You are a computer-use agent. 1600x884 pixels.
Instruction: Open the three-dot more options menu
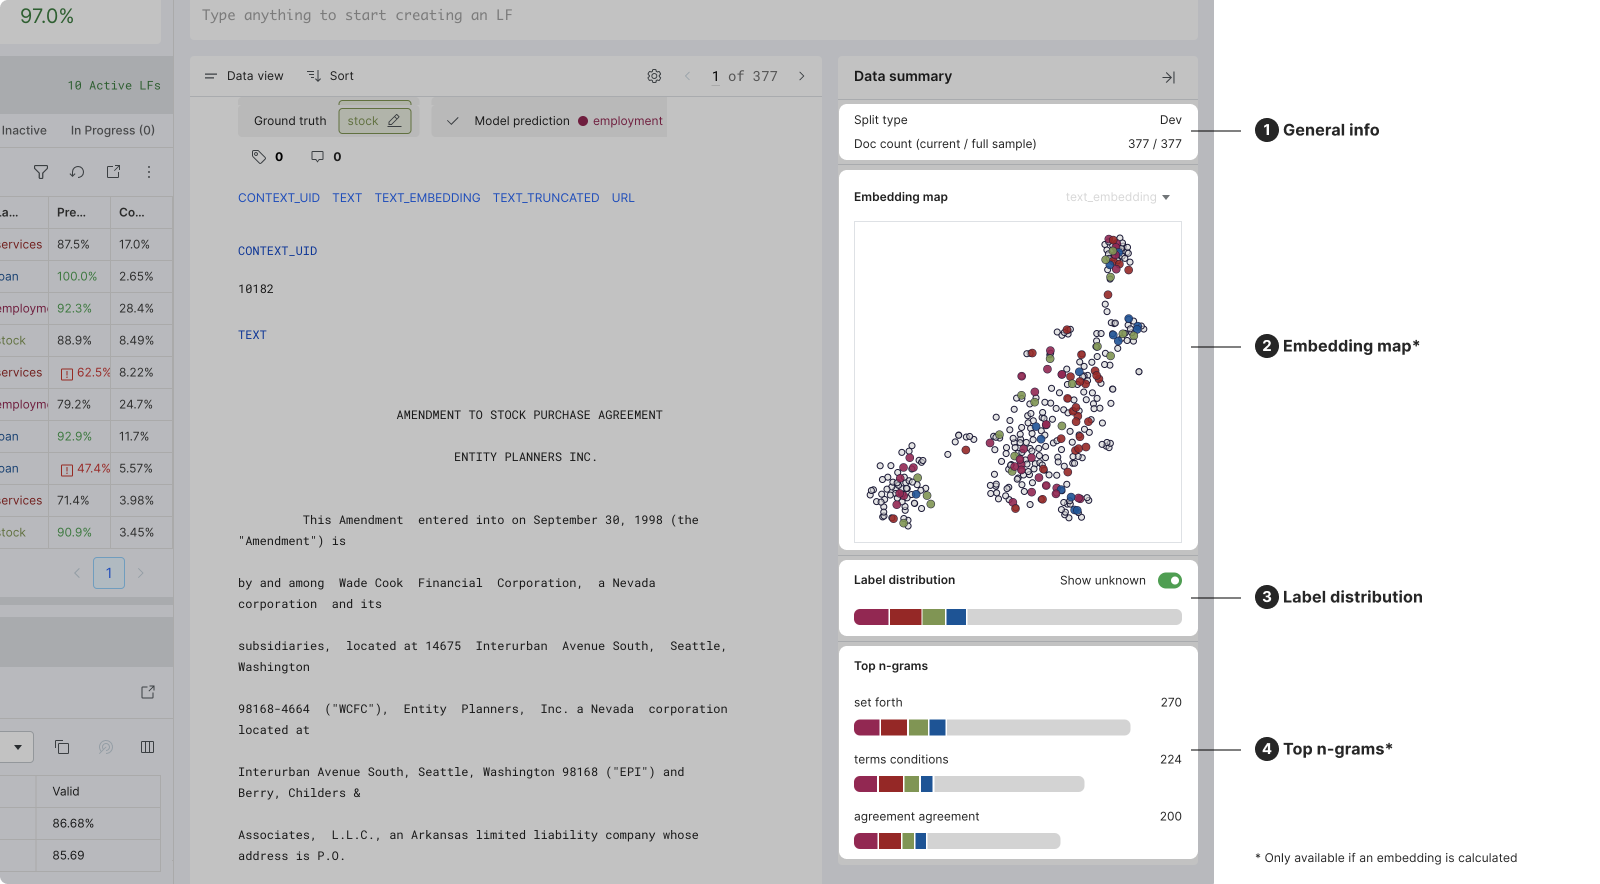click(149, 172)
